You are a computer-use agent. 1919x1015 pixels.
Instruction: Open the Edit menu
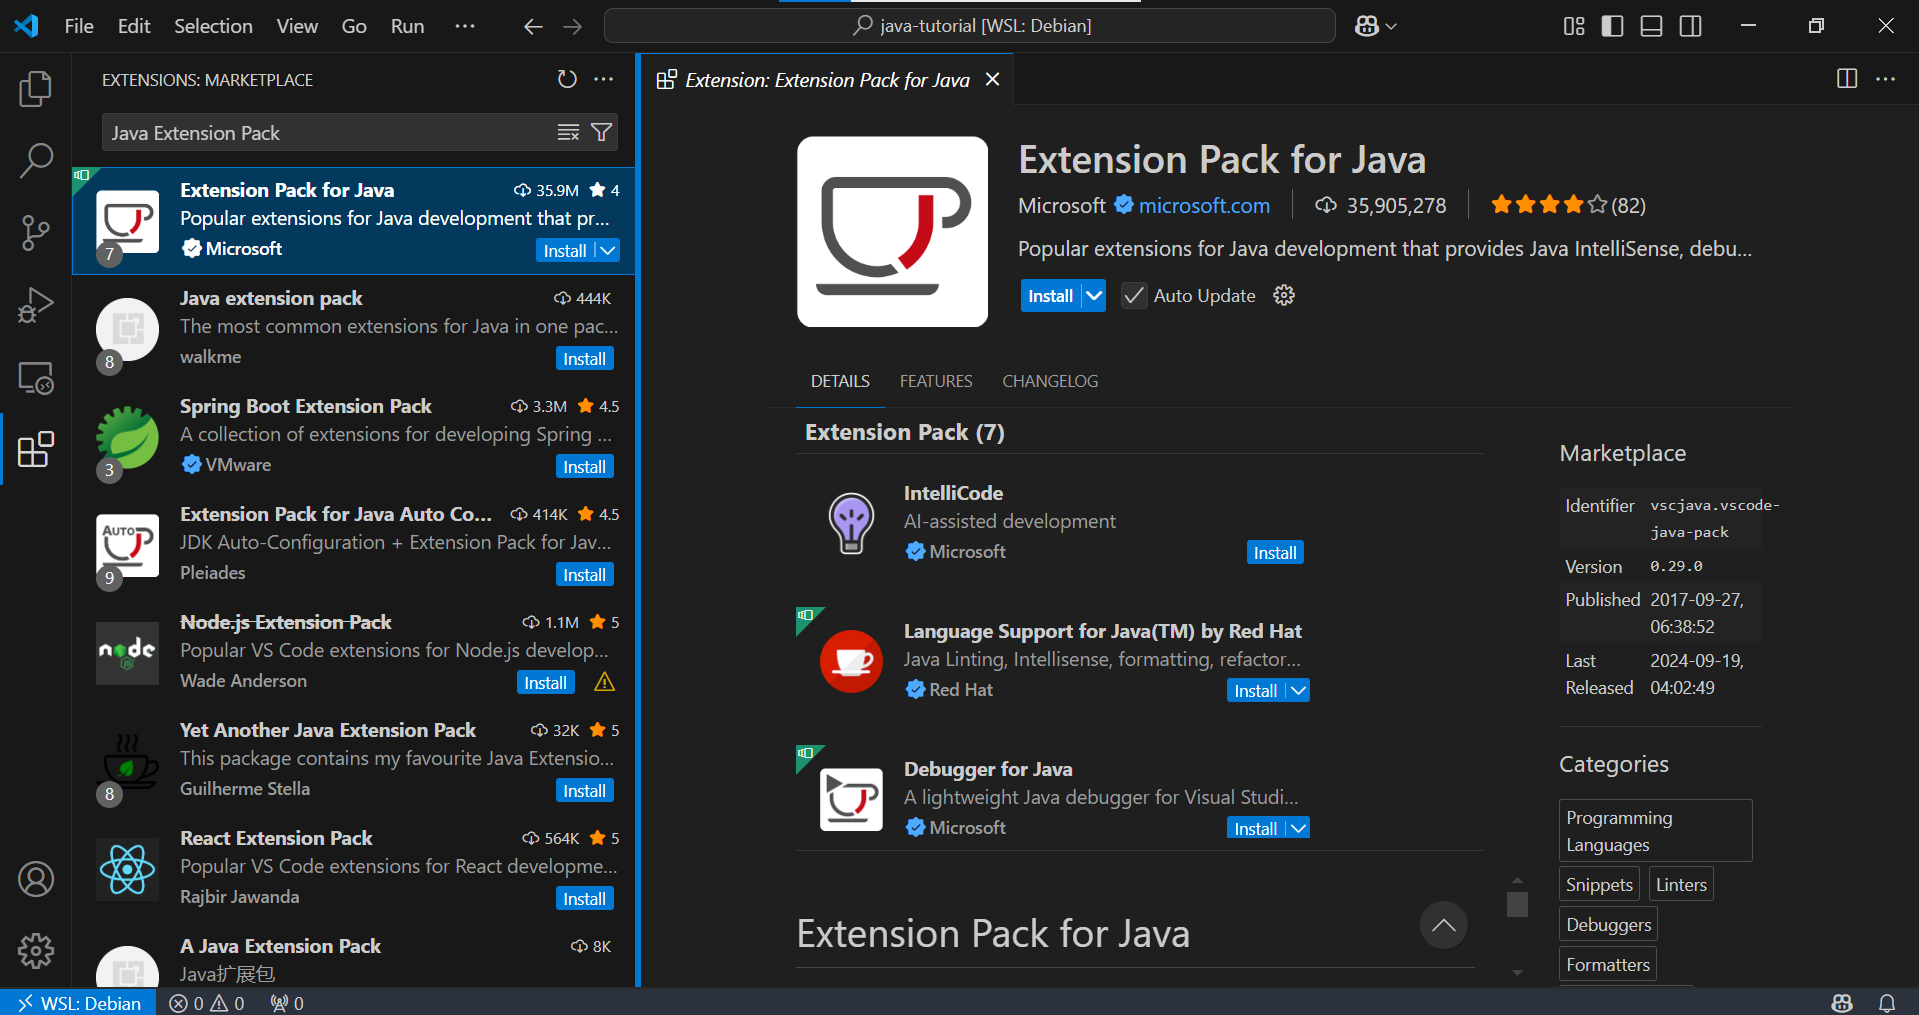[134, 26]
